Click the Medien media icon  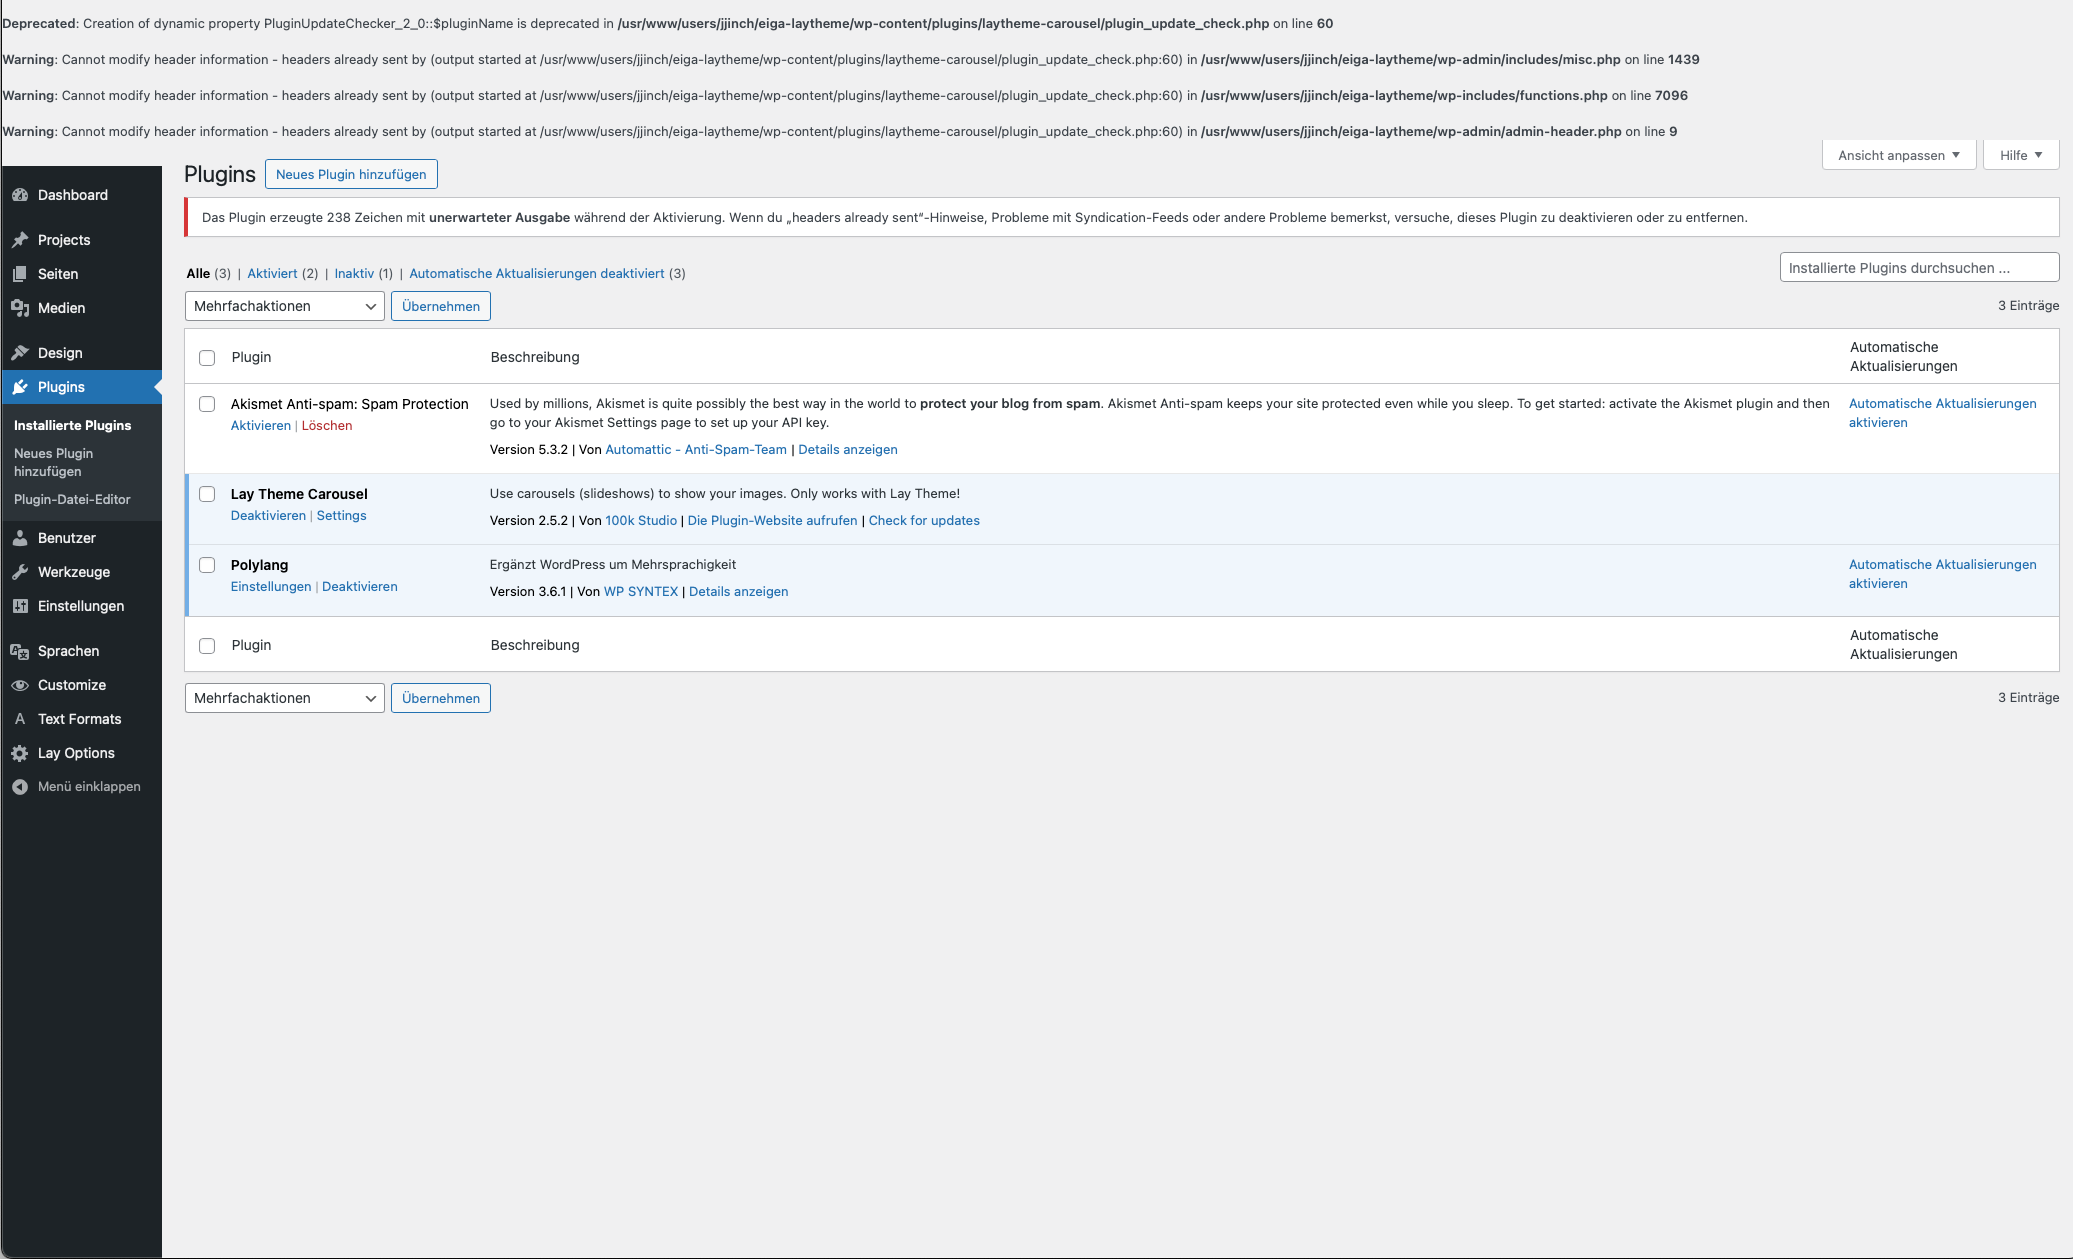[20, 308]
